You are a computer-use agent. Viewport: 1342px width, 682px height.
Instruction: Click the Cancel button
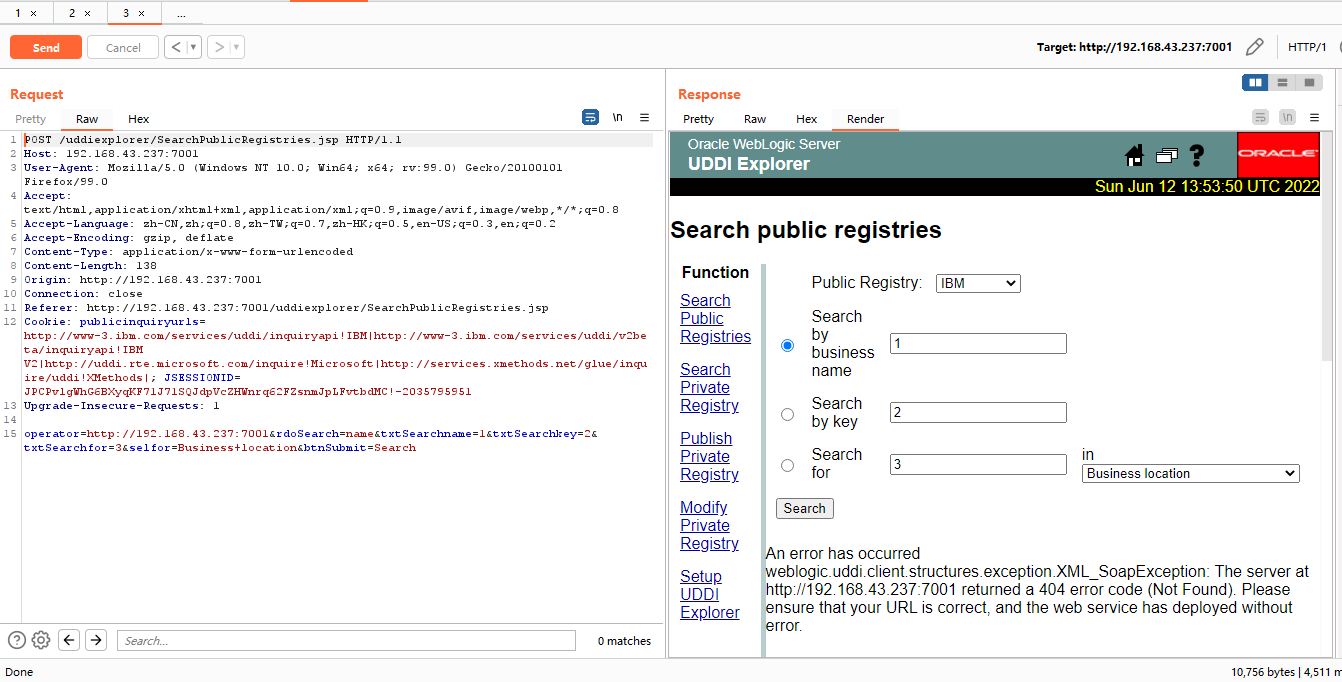pyautogui.click(x=123, y=47)
